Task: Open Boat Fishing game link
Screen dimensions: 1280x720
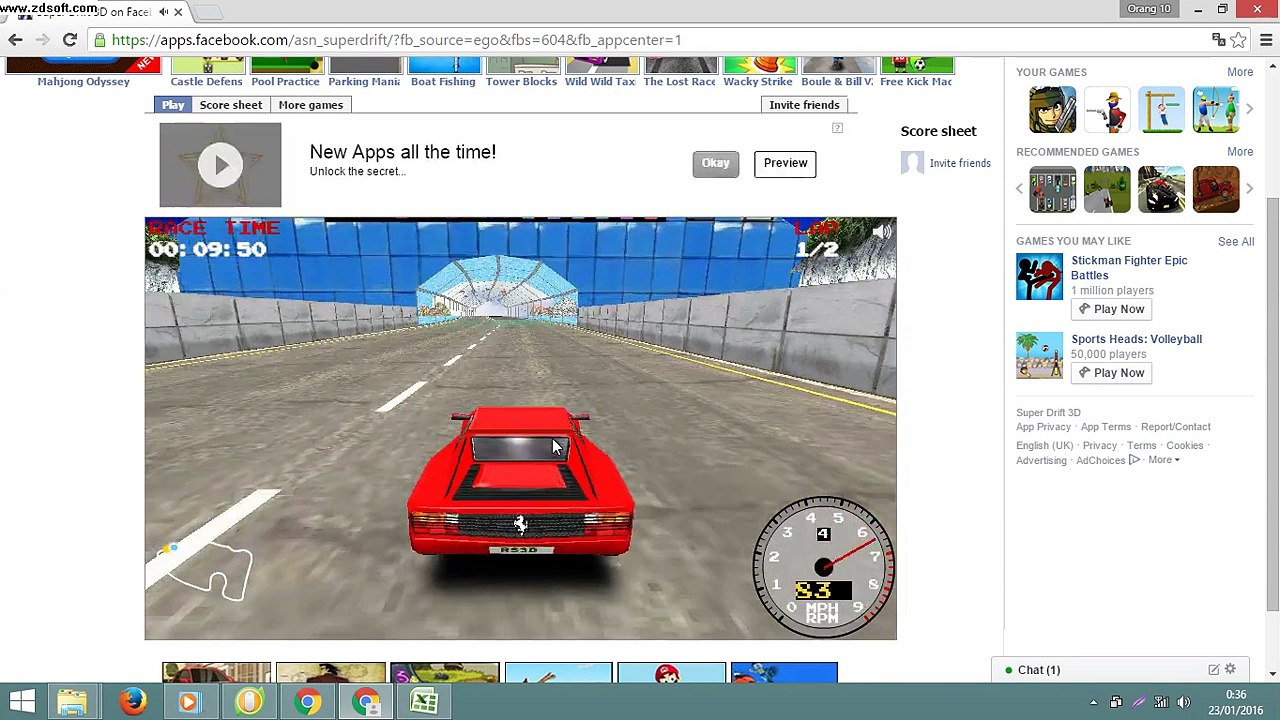Action: 443,82
